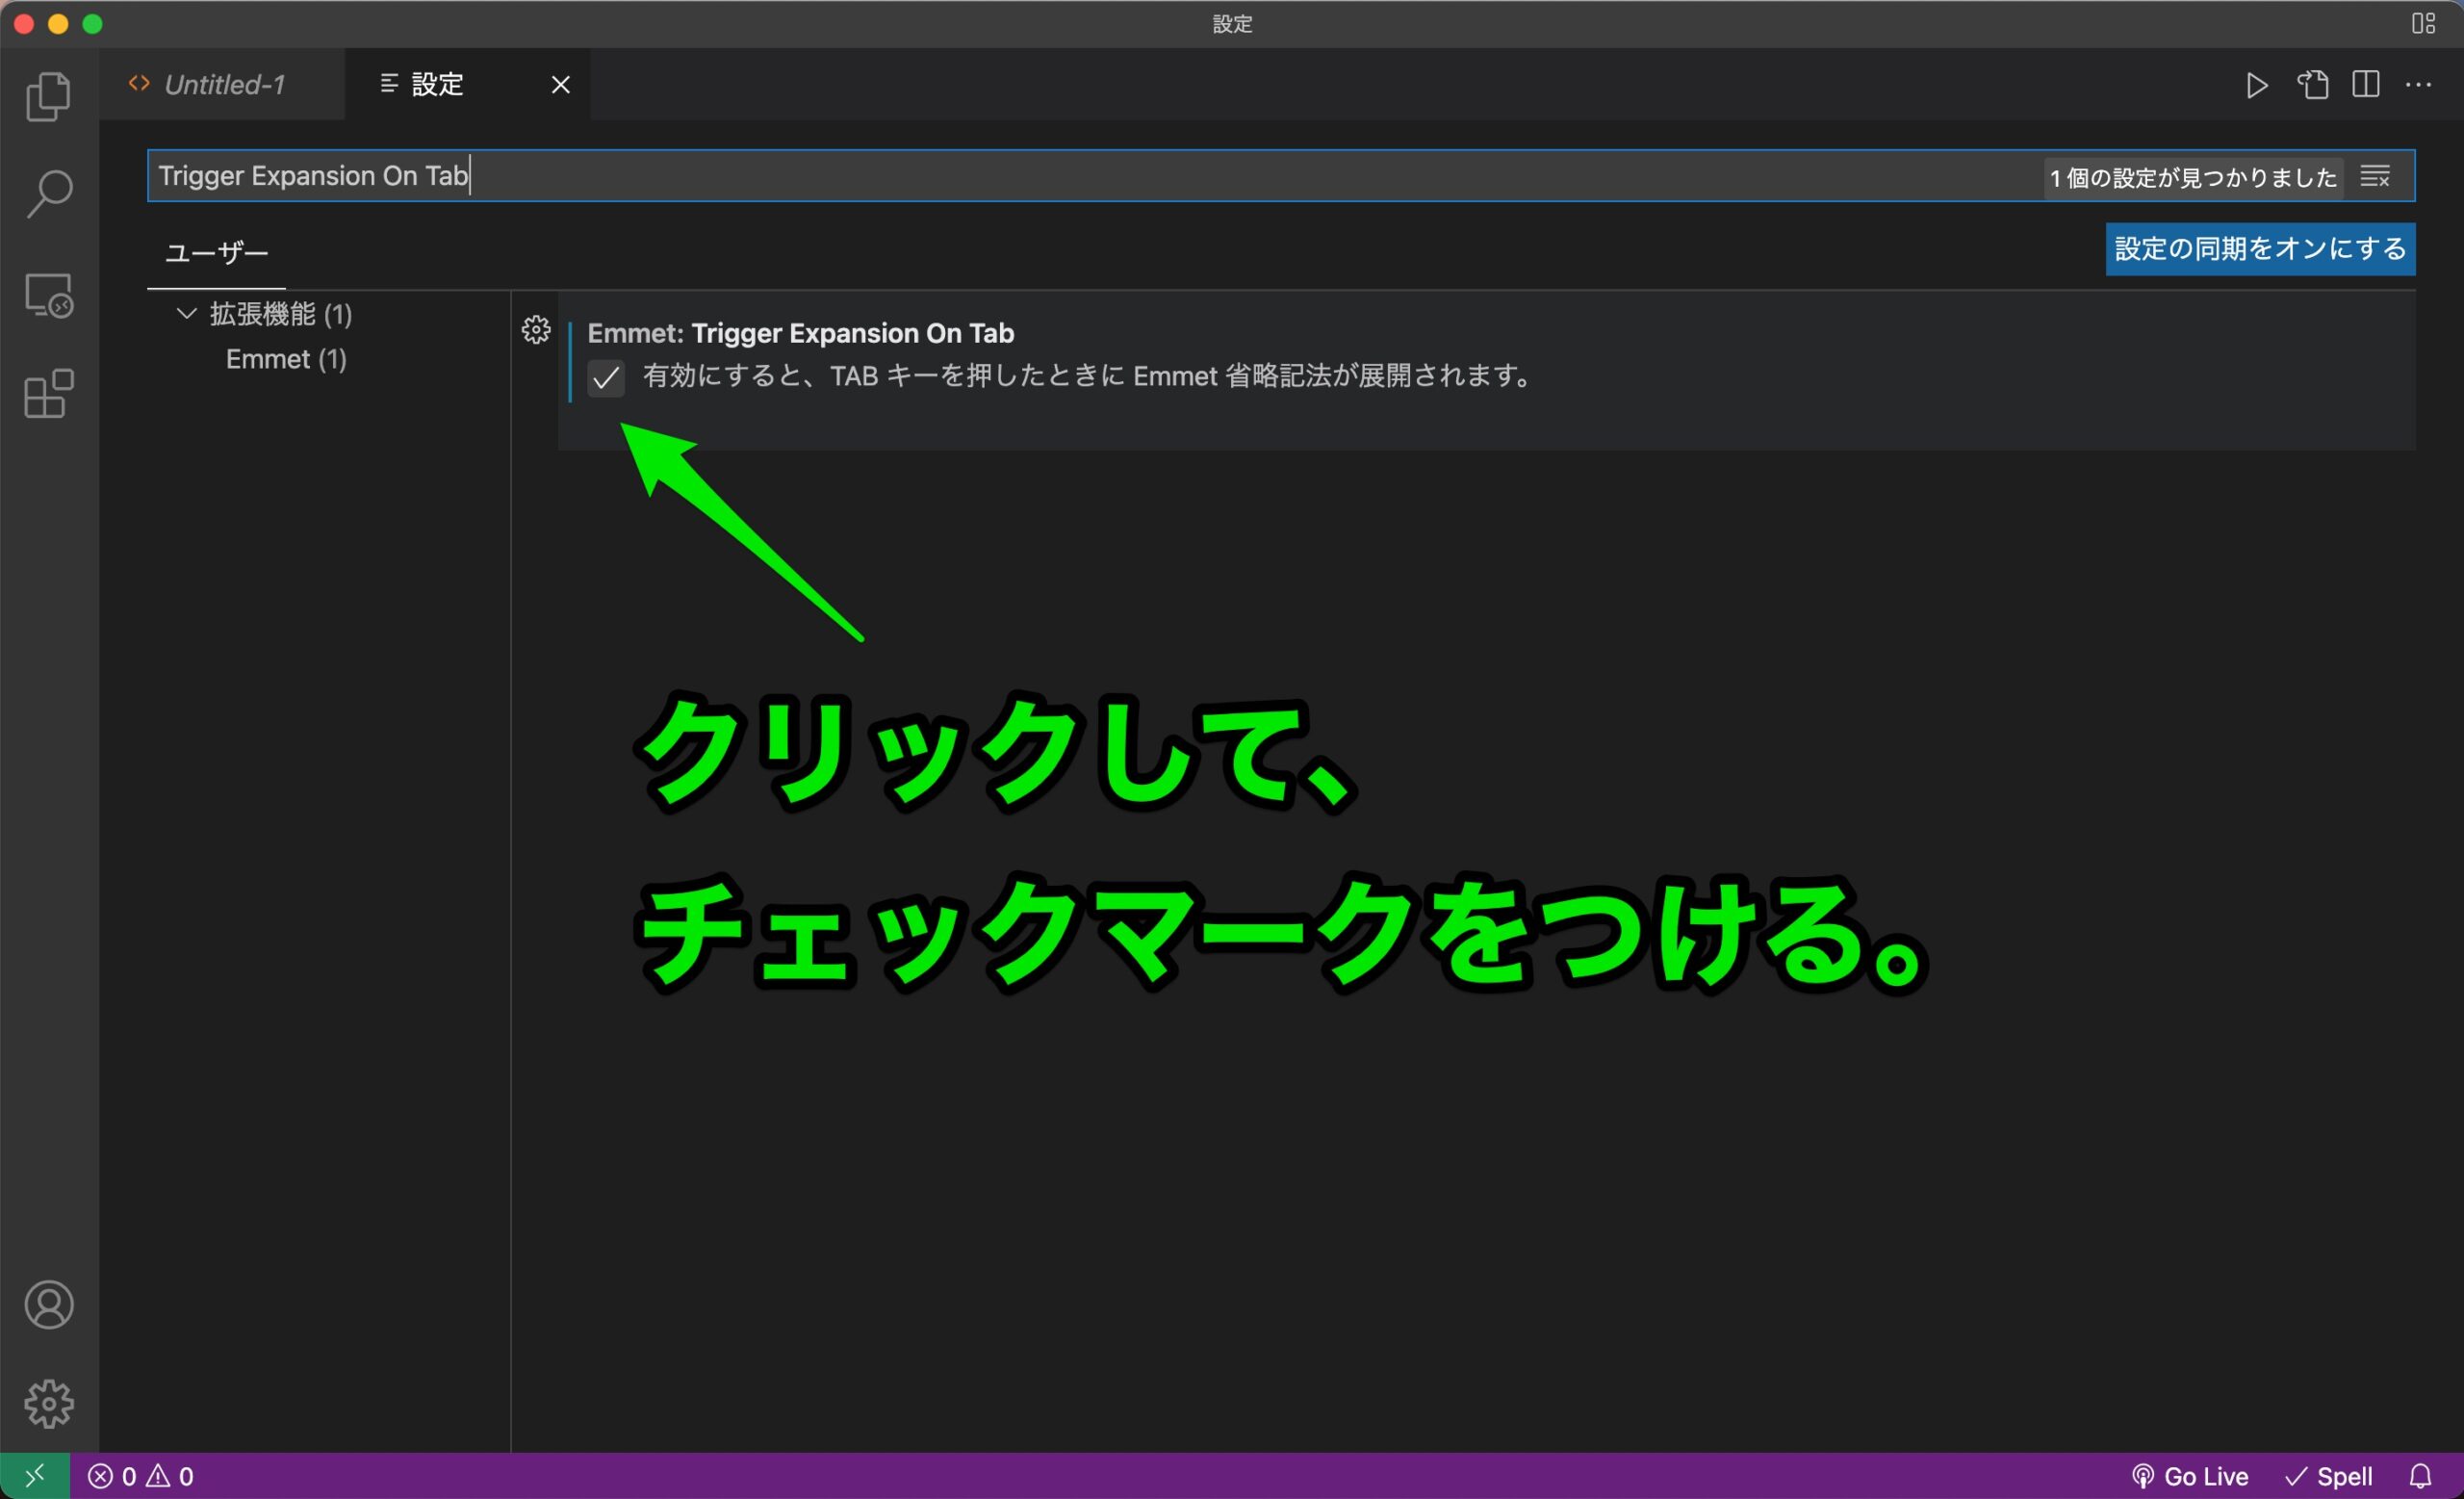Close the 設定 tab
2464x1499 pixels.
[561, 85]
